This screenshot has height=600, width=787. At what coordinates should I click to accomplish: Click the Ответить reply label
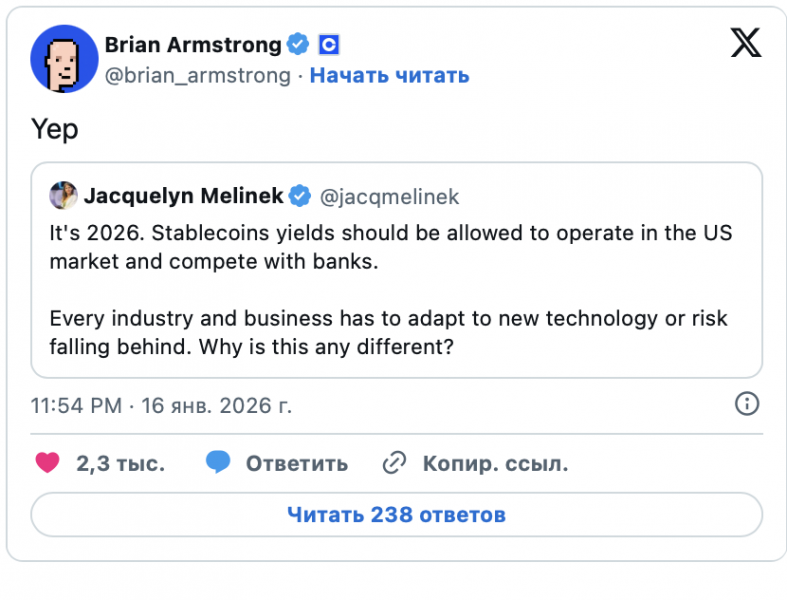coord(297,463)
